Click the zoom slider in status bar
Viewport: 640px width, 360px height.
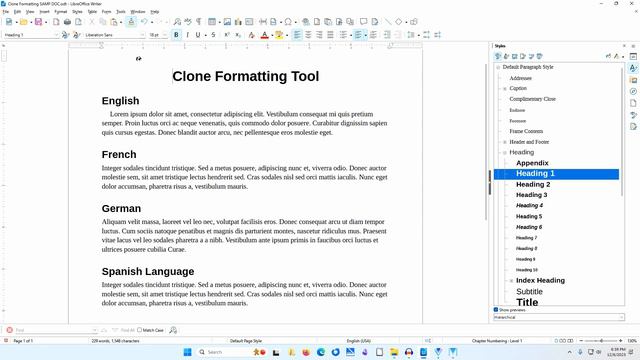pos(601,340)
